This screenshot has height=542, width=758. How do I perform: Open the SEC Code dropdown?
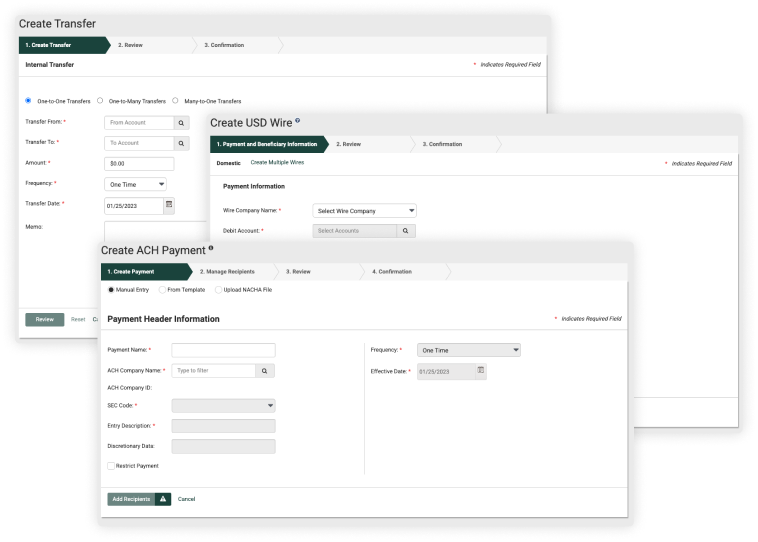tap(223, 406)
